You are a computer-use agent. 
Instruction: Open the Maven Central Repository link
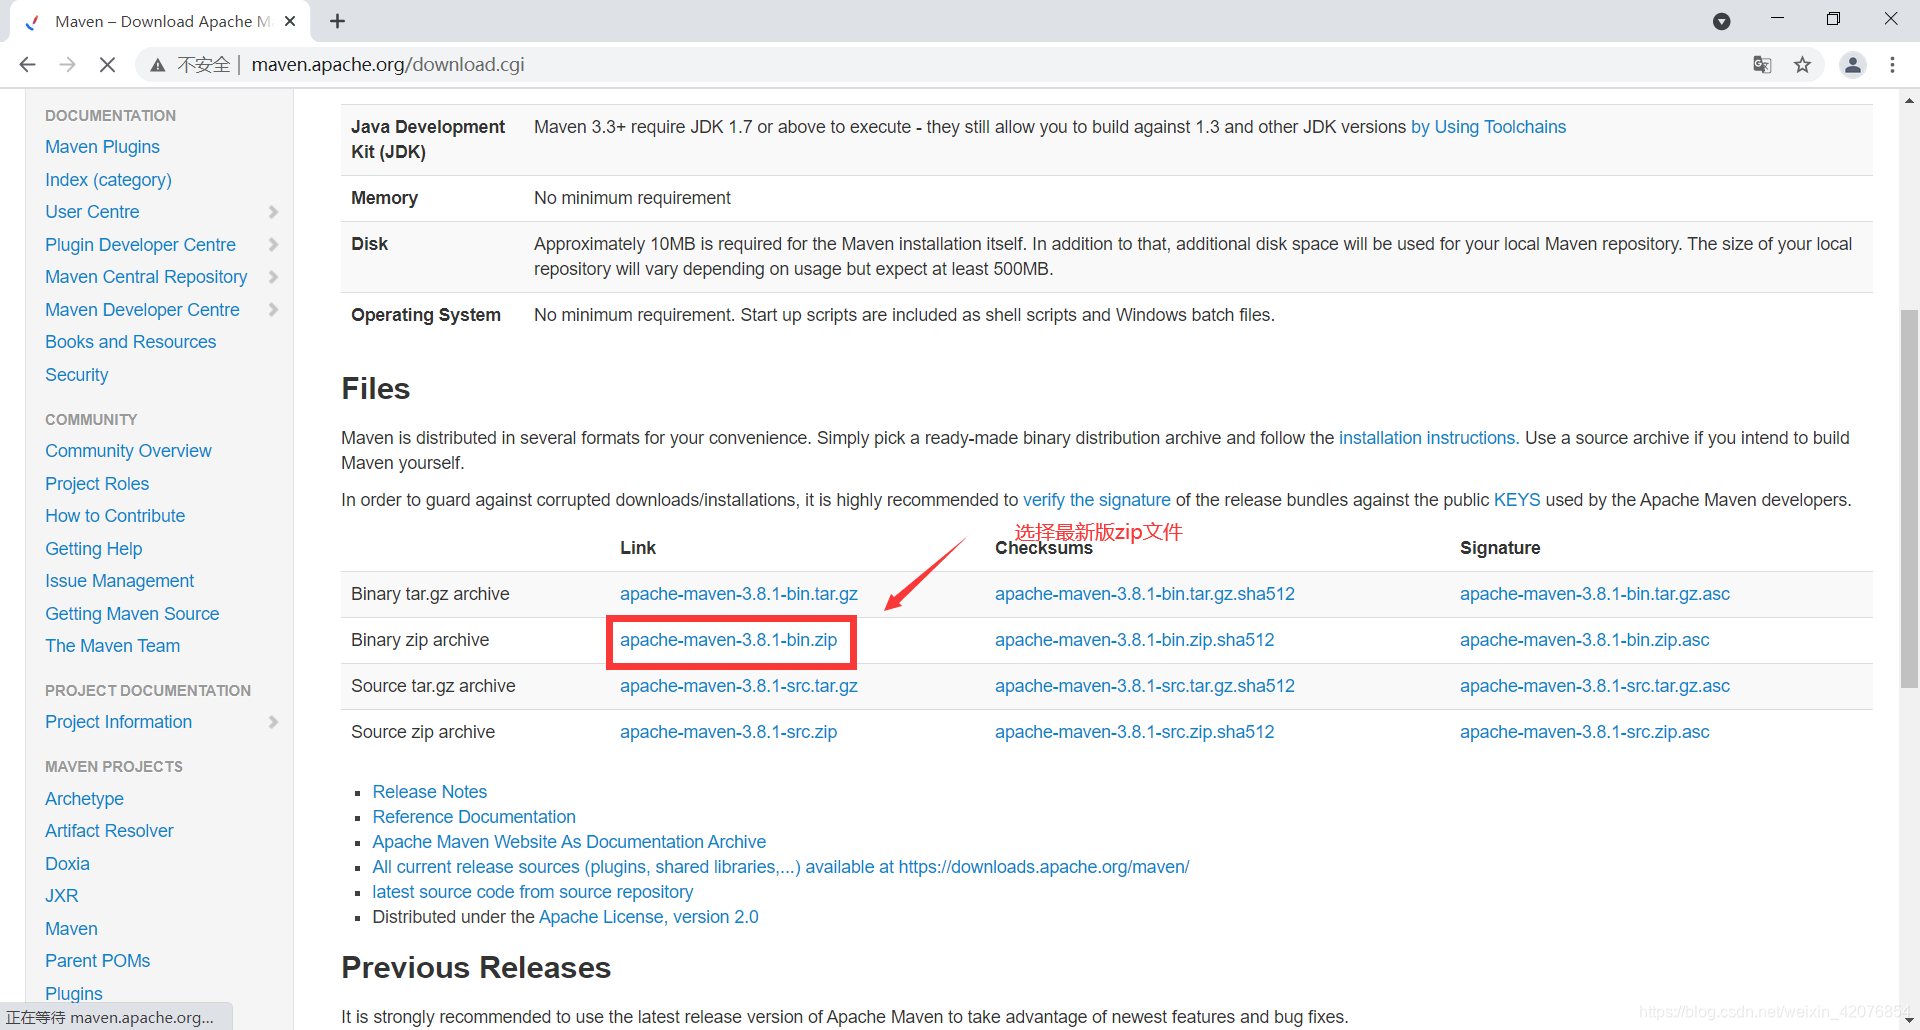coord(146,277)
